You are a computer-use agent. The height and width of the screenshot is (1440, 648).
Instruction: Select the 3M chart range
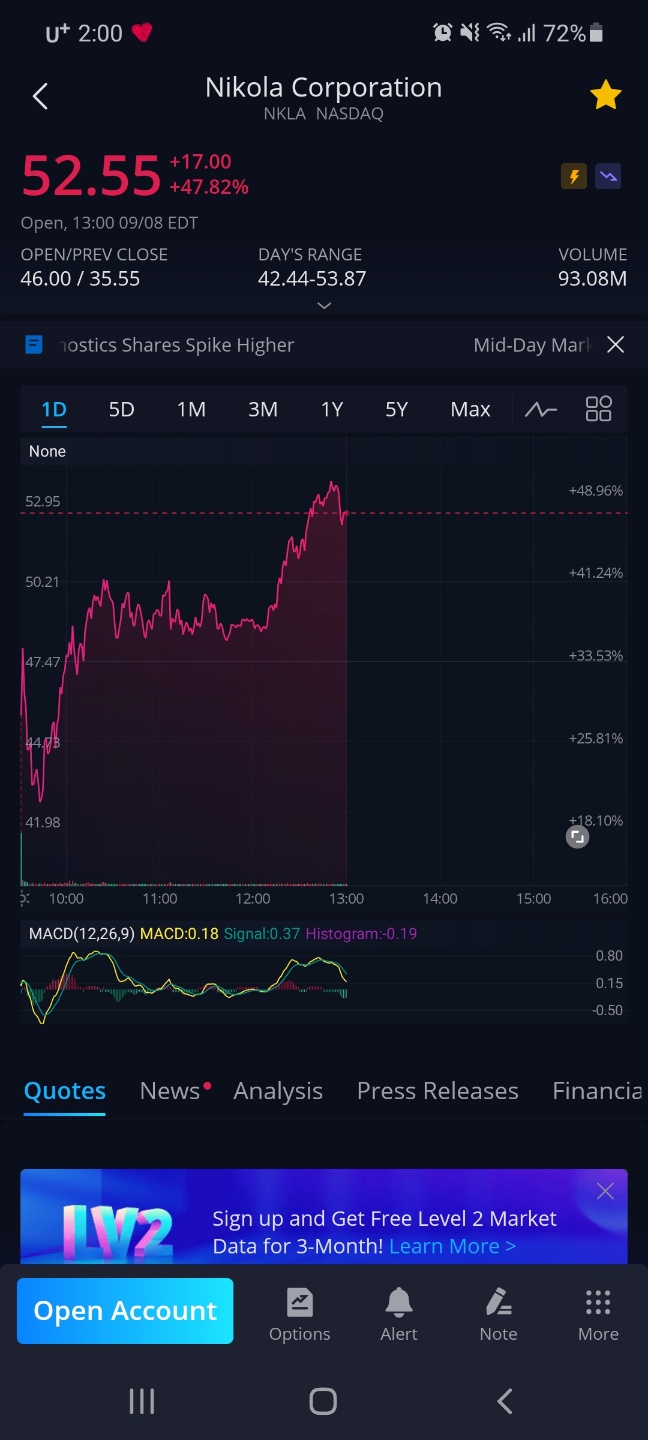tap(263, 409)
